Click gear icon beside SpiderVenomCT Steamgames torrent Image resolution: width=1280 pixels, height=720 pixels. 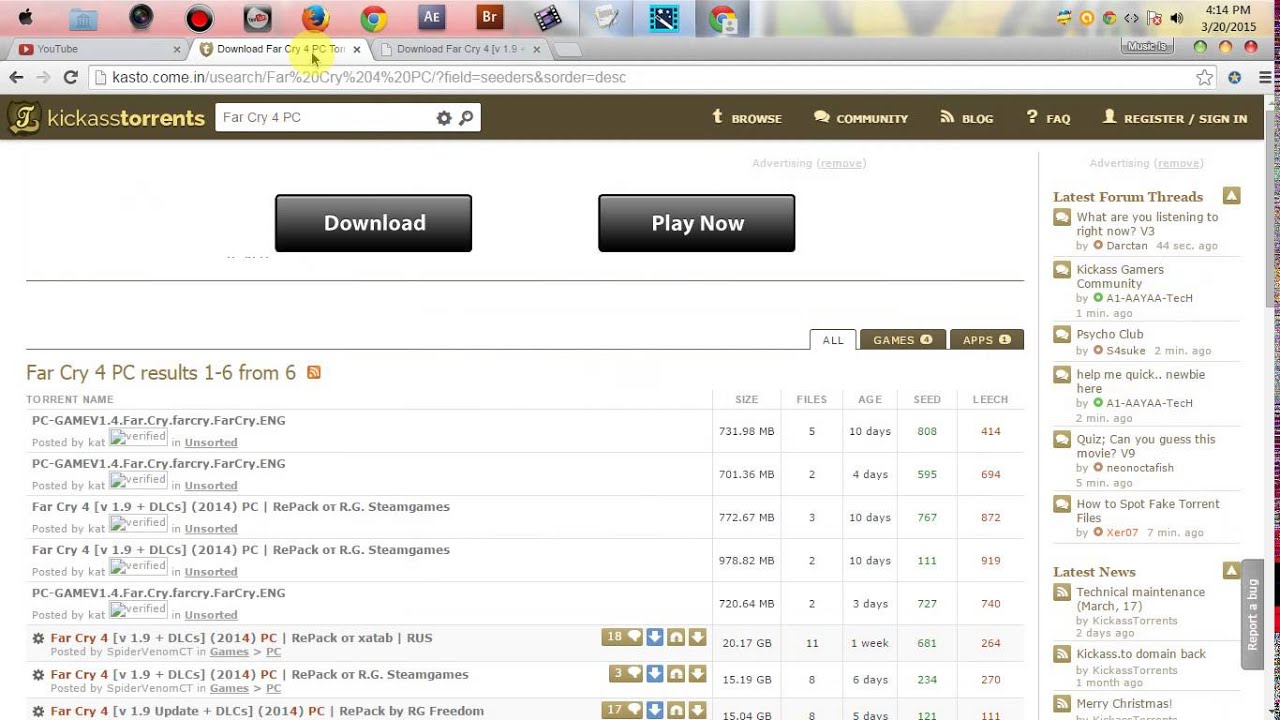[38, 675]
